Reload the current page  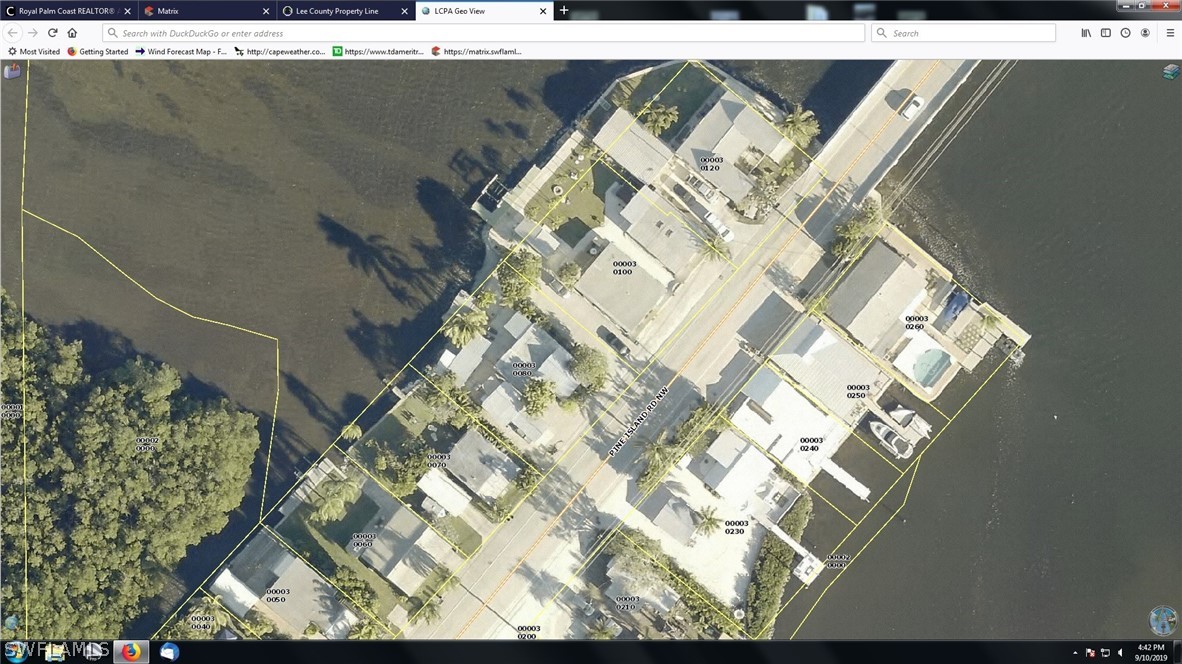click(53, 33)
